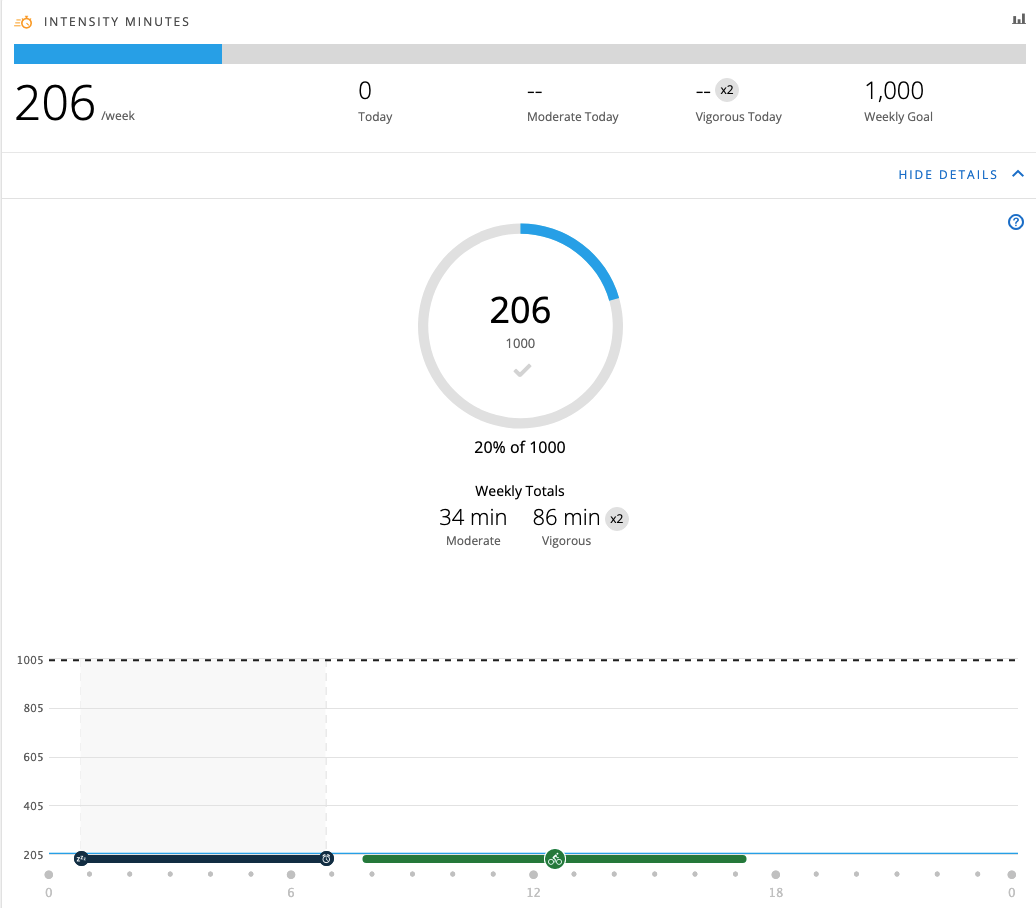
Task: Click the wake alarm icon on timeline
Action: pyautogui.click(x=326, y=858)
